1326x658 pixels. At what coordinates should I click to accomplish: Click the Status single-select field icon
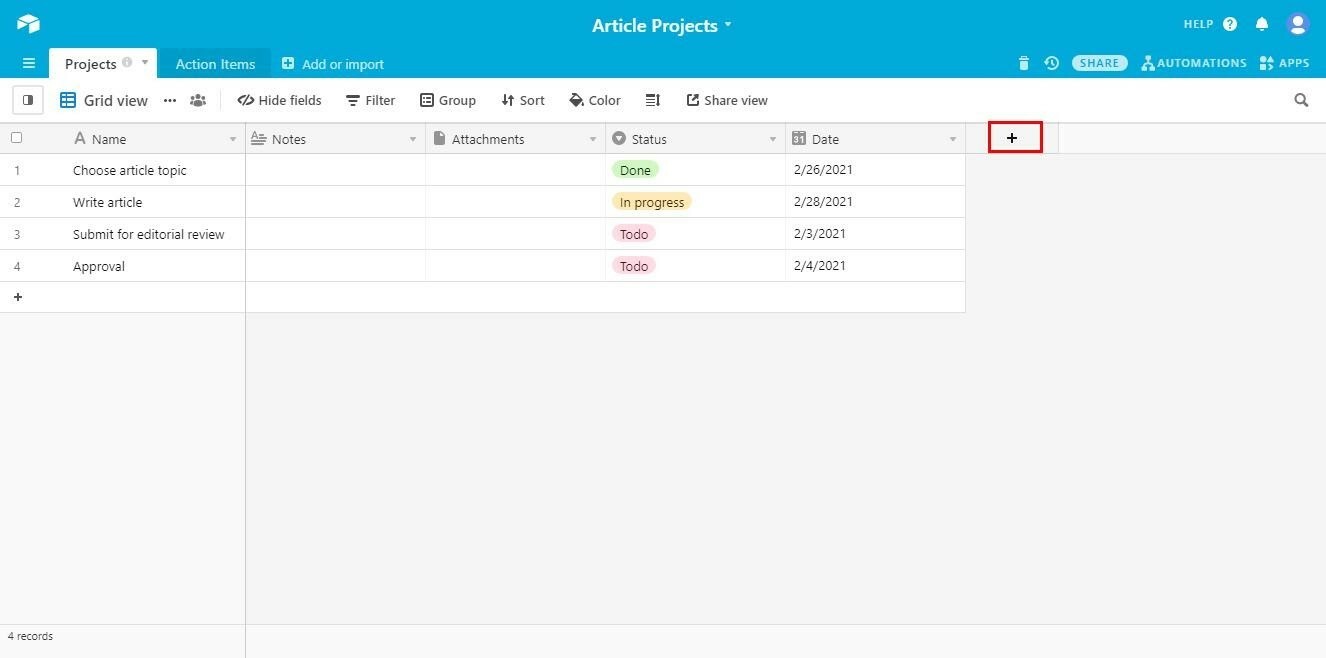619,138
